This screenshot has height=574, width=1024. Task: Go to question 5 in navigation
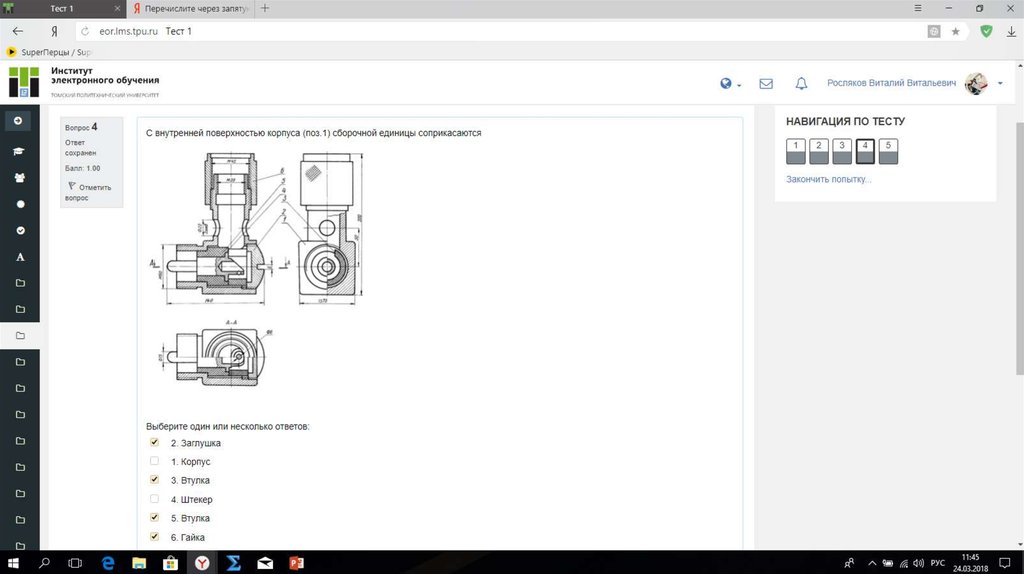coord(888,151)
